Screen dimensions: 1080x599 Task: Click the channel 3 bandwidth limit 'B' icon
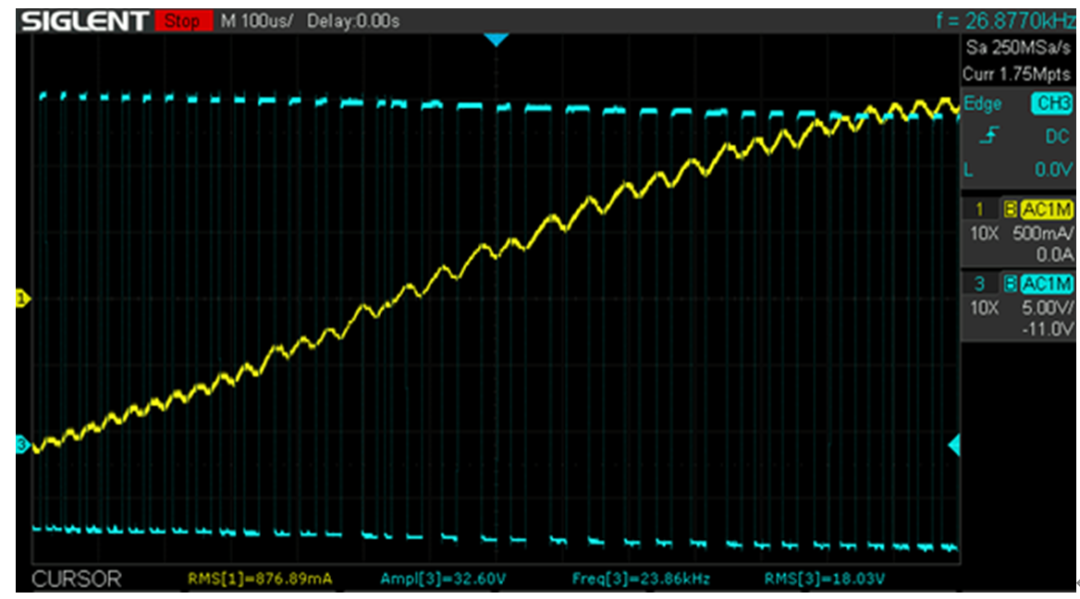(x=1012, y=284)
